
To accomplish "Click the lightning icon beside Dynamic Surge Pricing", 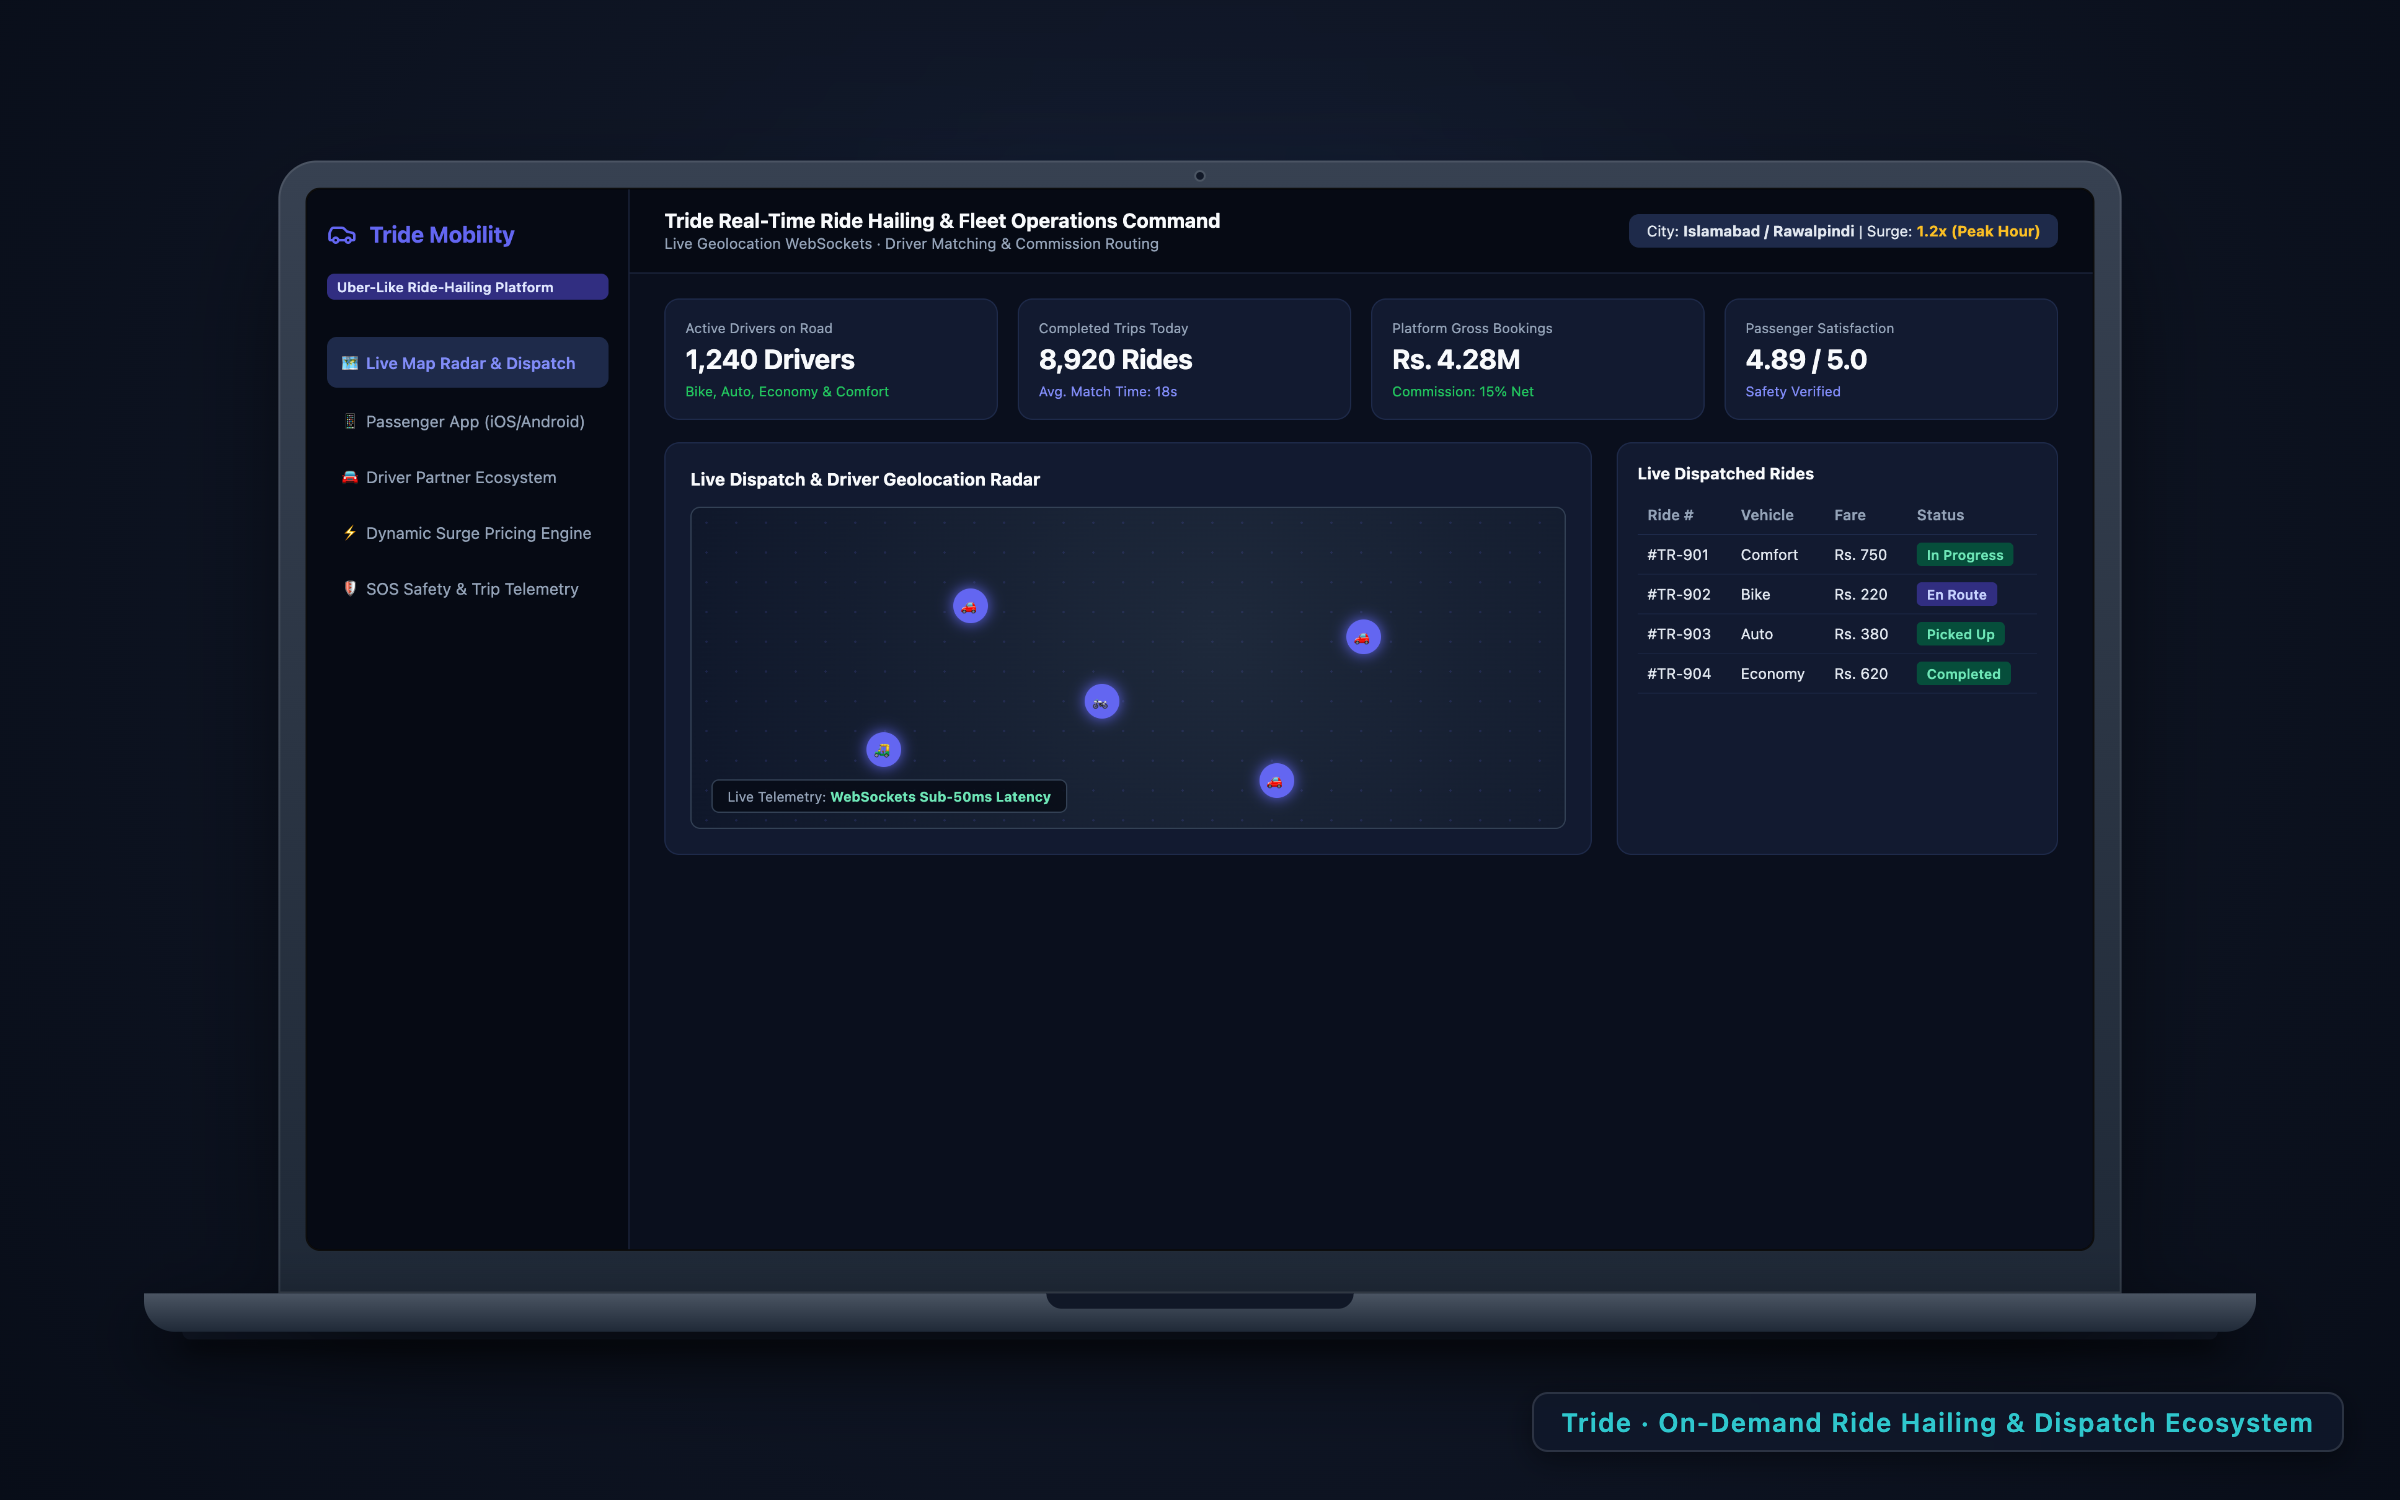I will coord(350,533).
